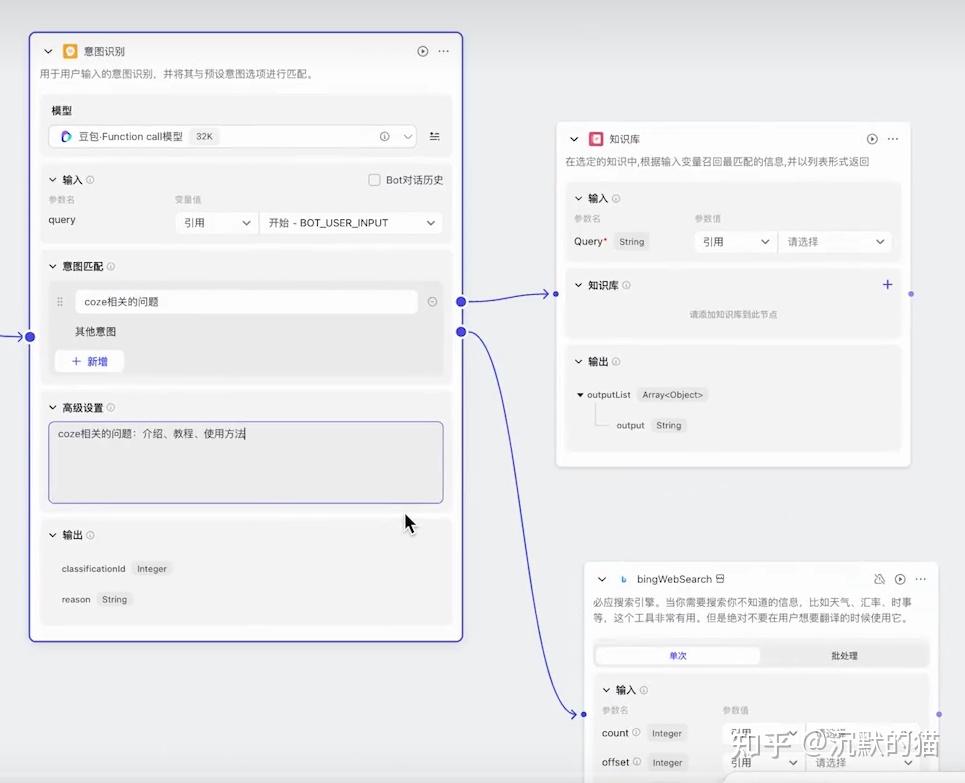Click info icon beside 知识库 section label

(x=627, y=285)
